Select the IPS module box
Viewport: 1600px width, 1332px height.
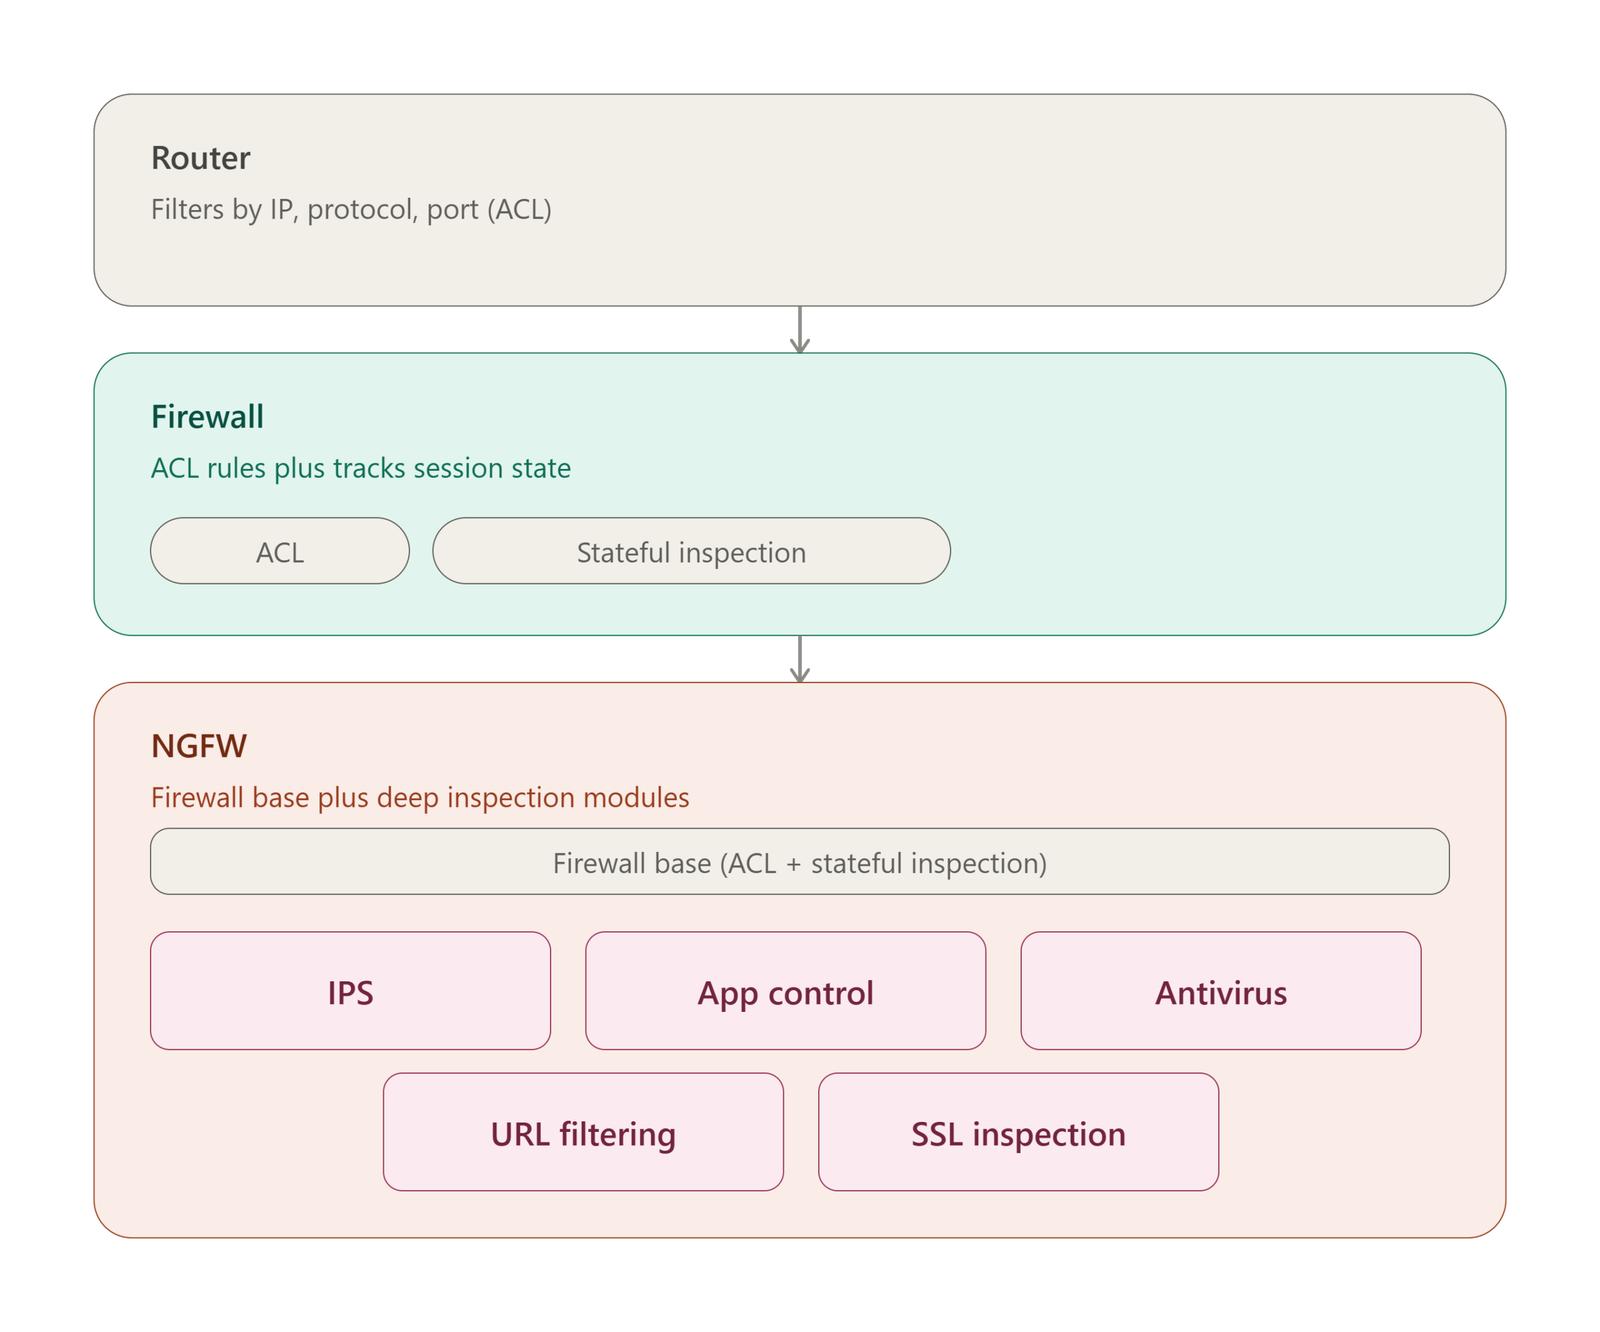[350, 991]
